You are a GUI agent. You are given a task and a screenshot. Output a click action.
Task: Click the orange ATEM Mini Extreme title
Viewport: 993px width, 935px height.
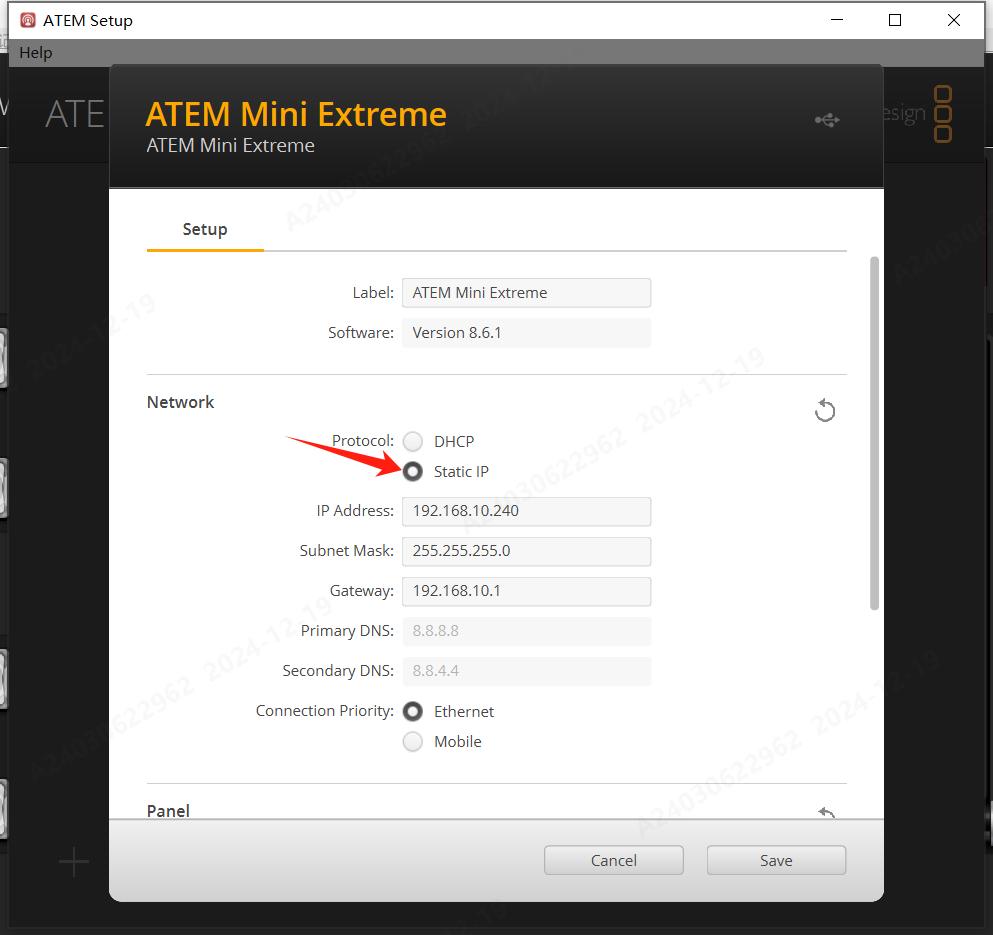tap(296, 115)
